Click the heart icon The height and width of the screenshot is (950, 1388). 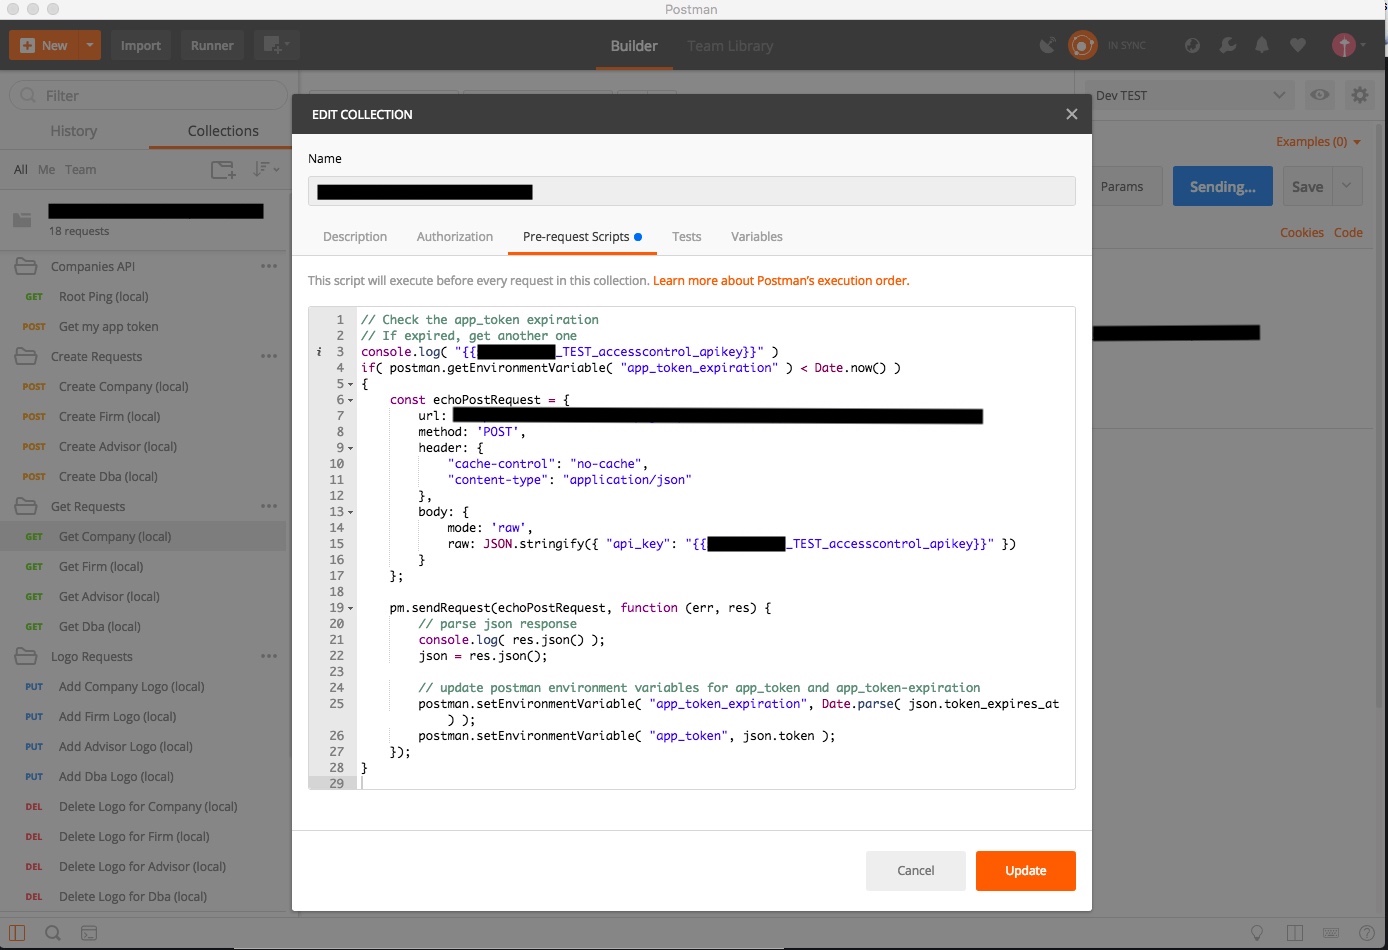pos(1298,45)
